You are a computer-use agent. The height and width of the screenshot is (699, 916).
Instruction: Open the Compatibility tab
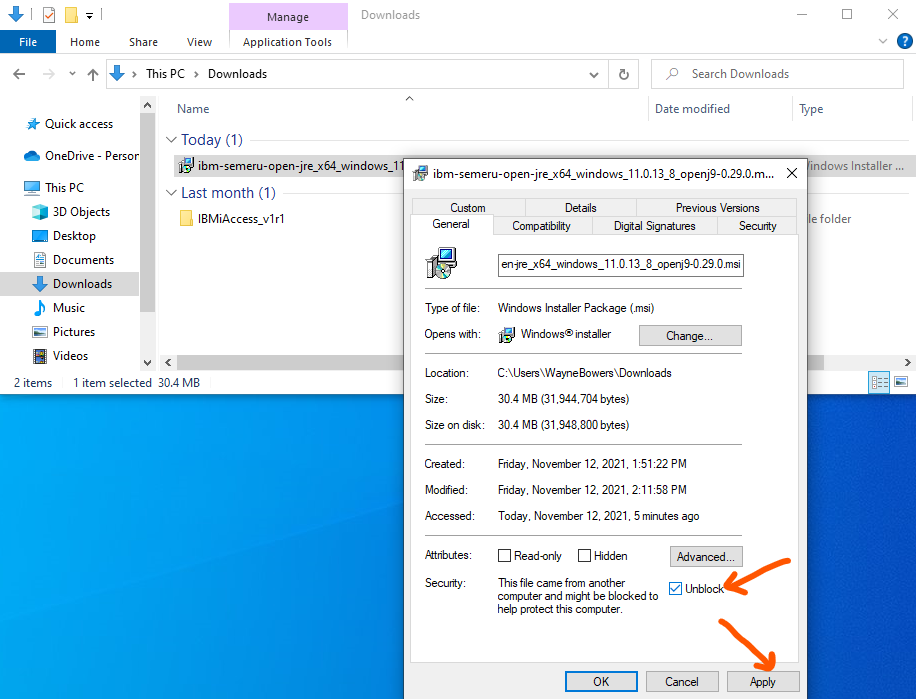coord(542,226)
